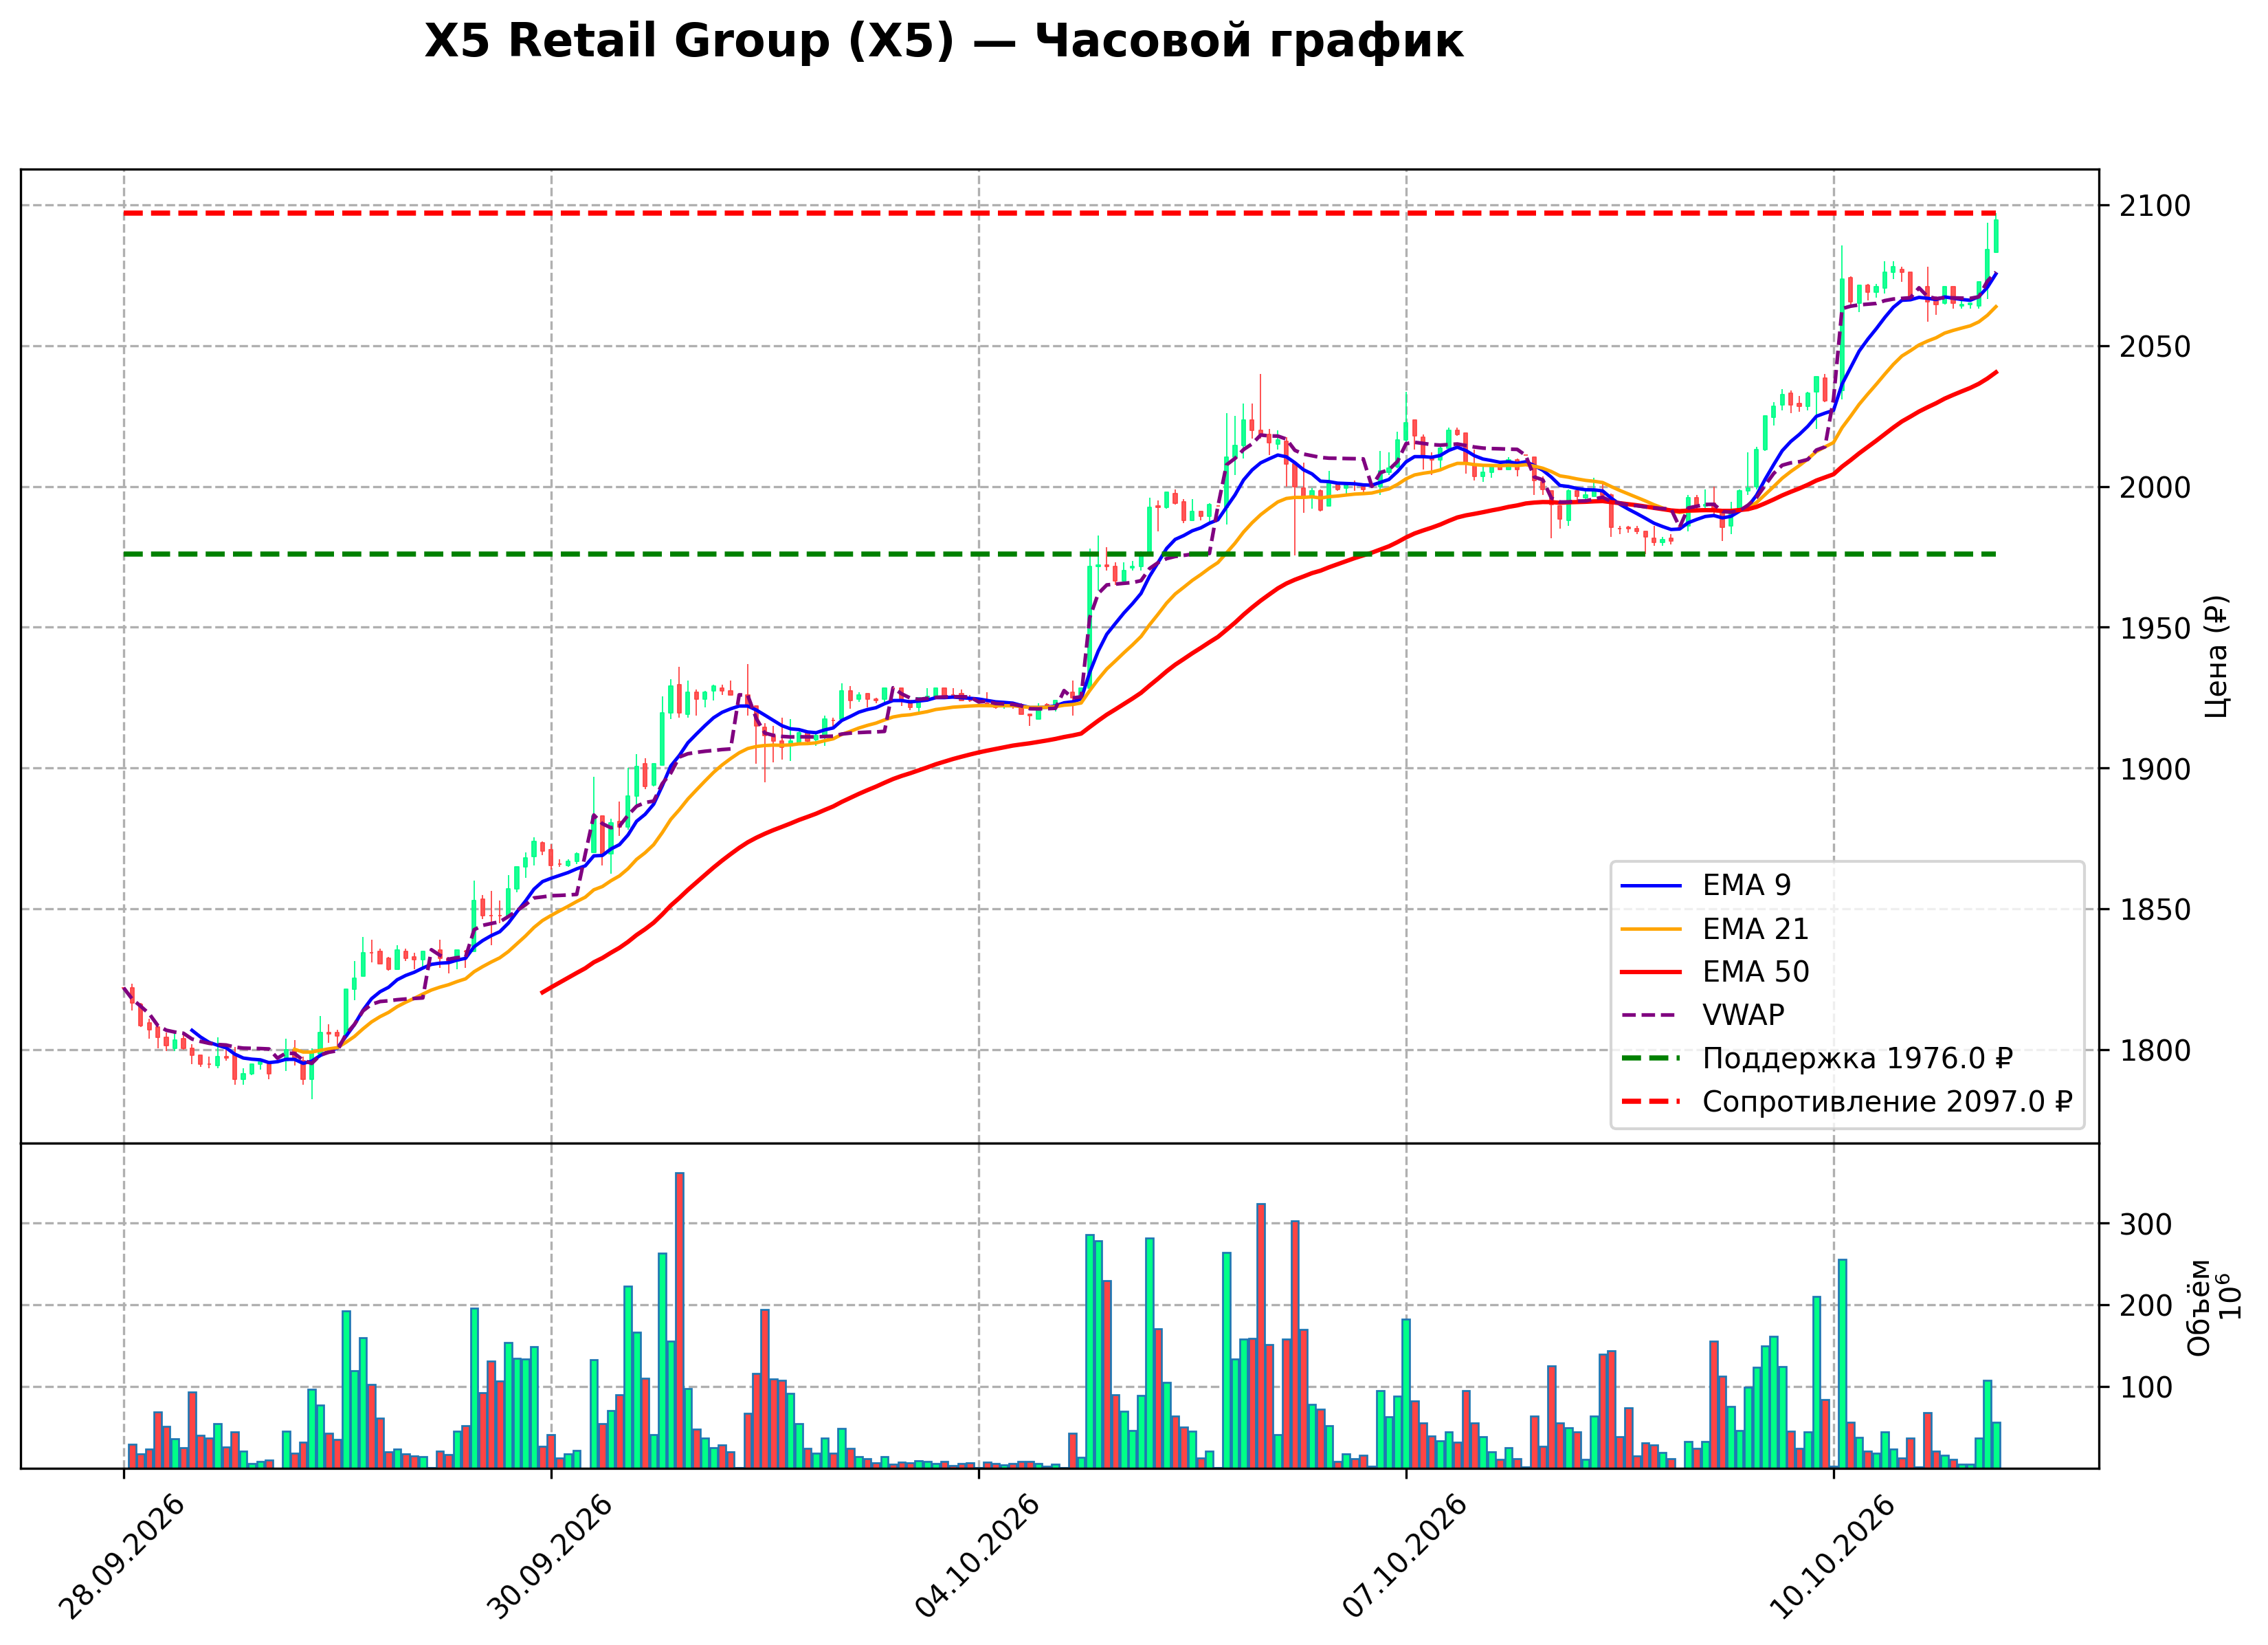This screenshot has height=1645, width=2268.
Task: Click the price axis value 2000
Action: point(2155,488)
